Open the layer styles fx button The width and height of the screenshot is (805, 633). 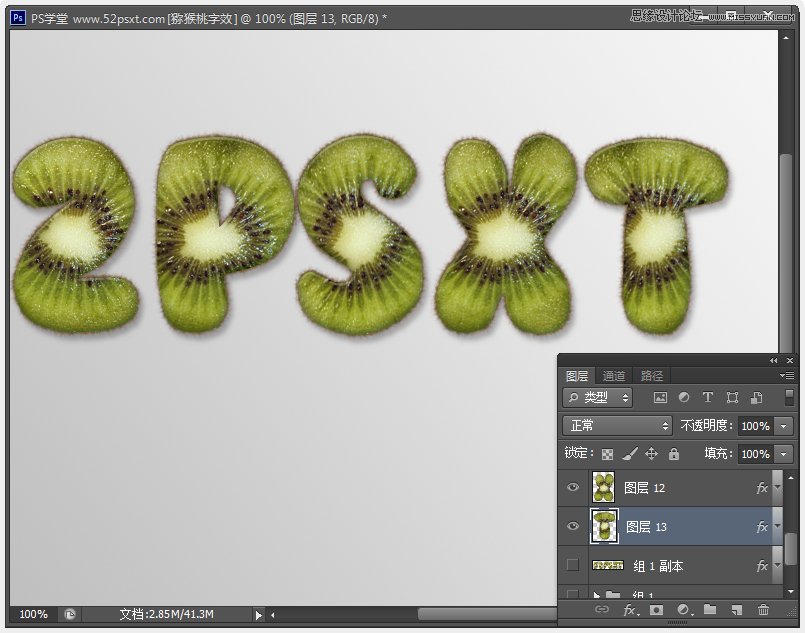pyautogui.click(x=630, y=609)
